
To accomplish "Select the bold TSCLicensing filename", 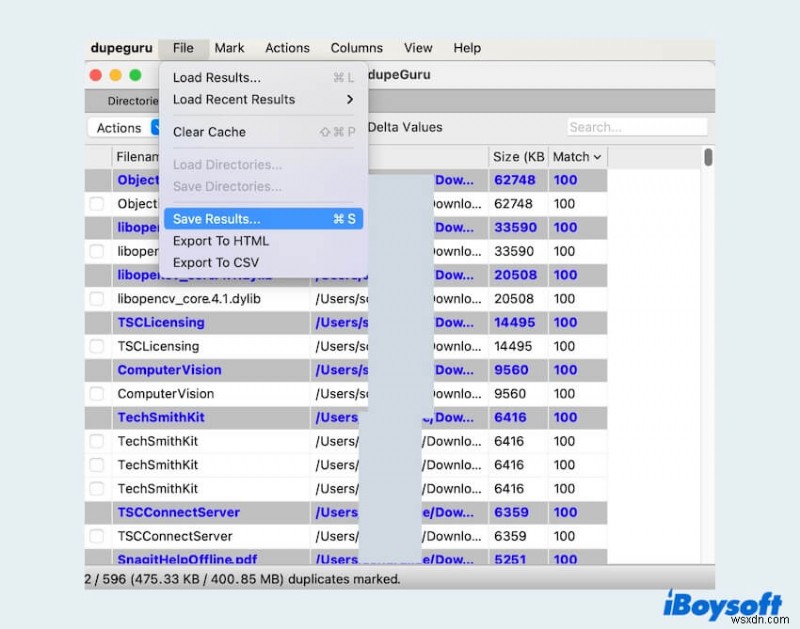I will 161,322.
